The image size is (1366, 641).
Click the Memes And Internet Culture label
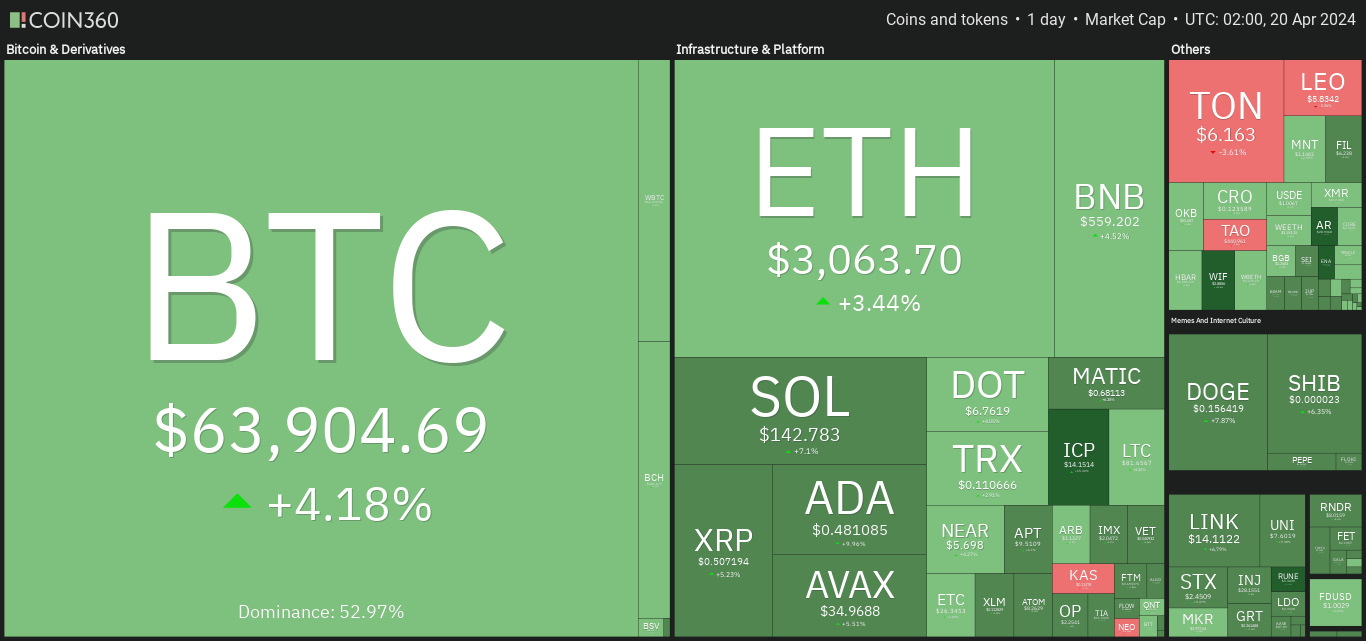[1215, 321]
